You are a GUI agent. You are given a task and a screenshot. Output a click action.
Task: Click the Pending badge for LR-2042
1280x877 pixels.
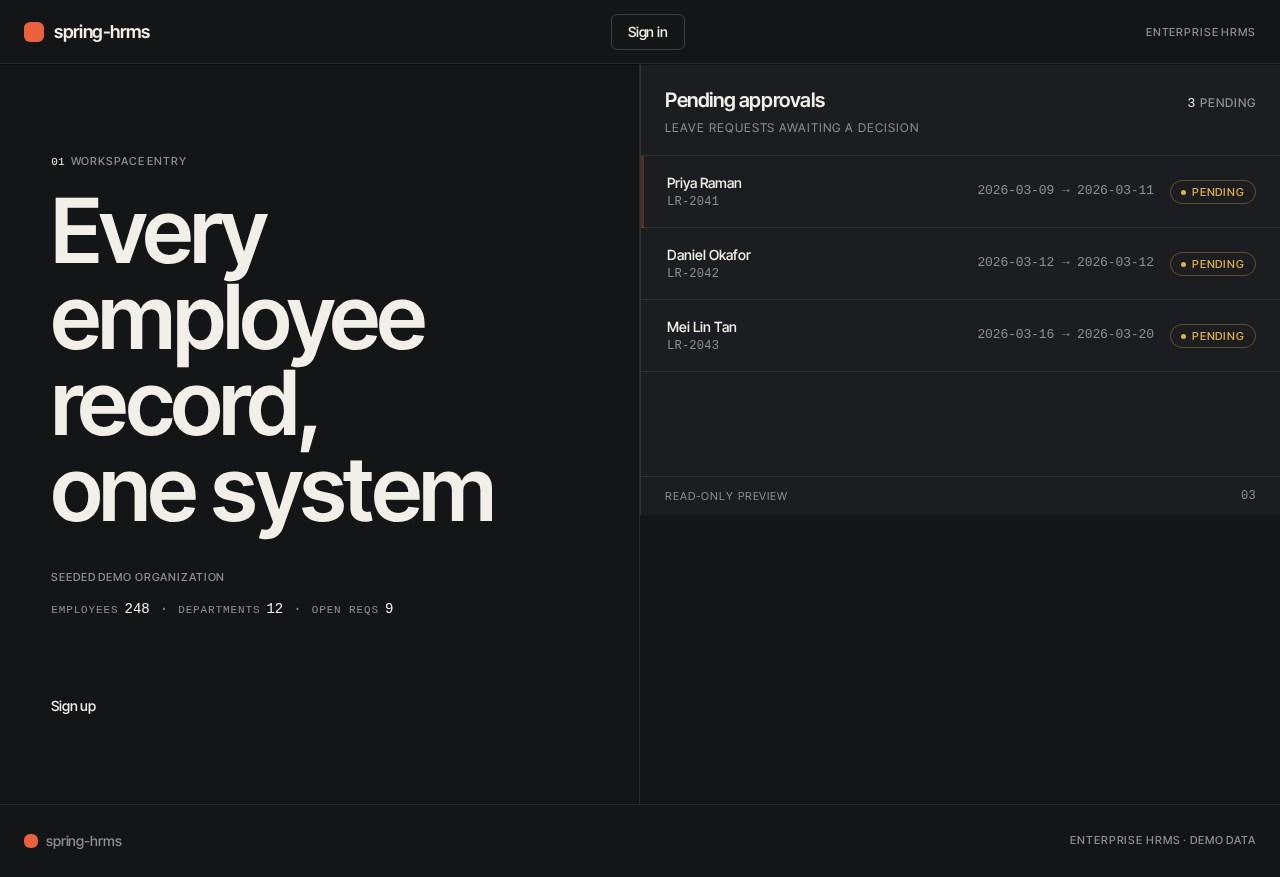[1213, 264]
